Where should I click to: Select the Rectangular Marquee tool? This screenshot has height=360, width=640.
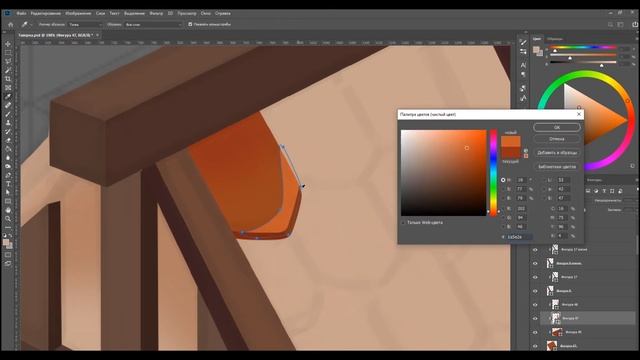[x=8, y=53]
